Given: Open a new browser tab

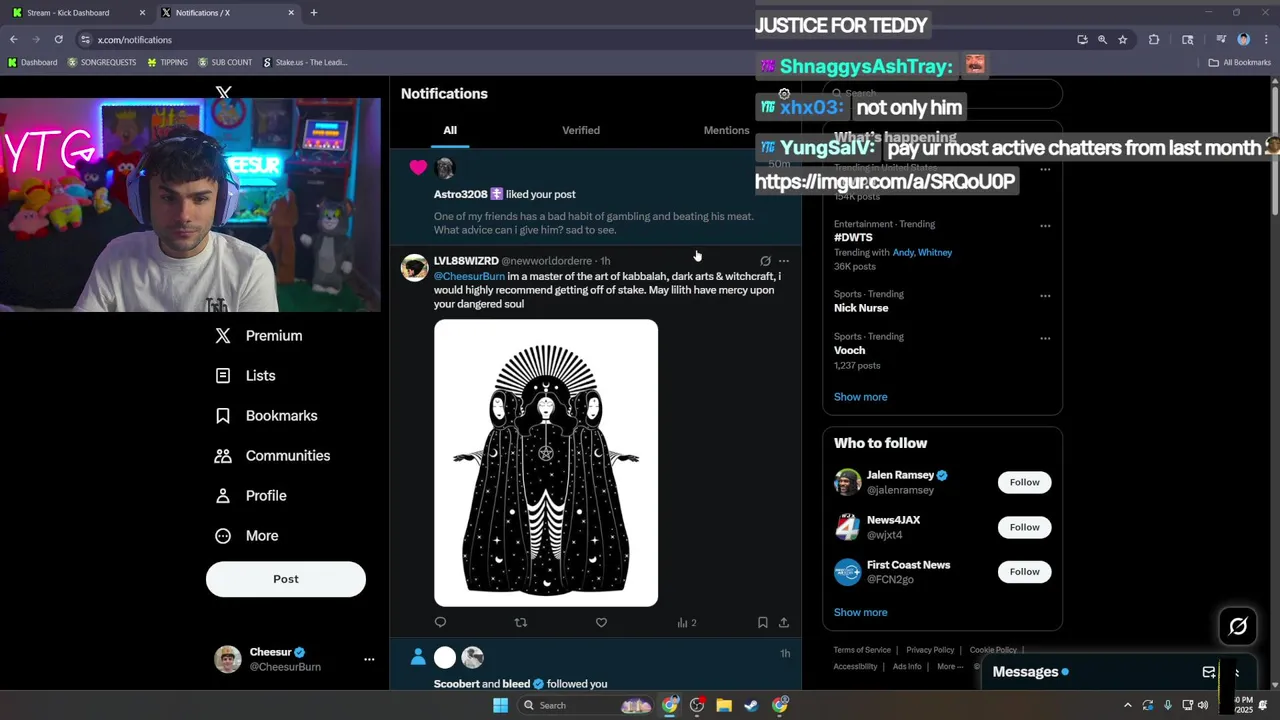Looking at the screenshot, I should pyautogui.click(x=314, y=13).
